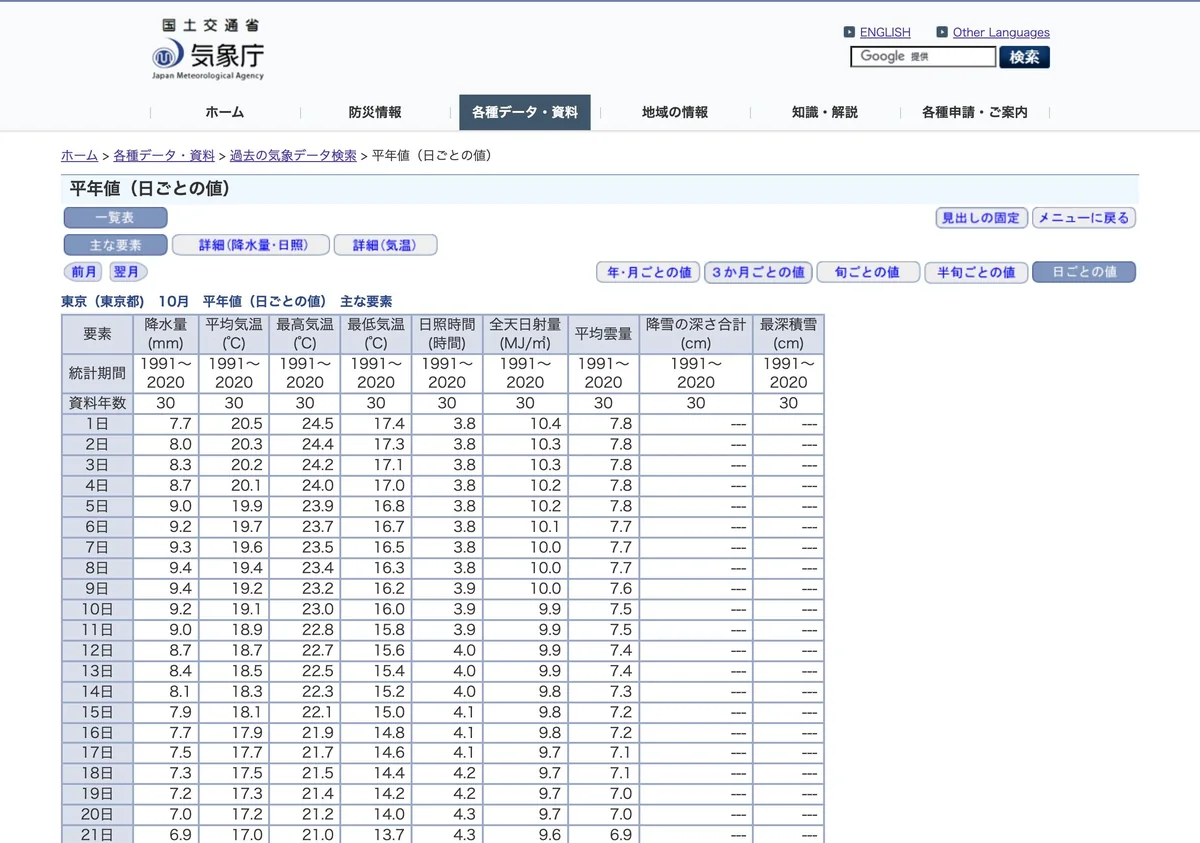Image resolution: width=1200 pixels, height=843 pixels.
Task: Show 旬ごとの値 data
Action: [867, 272]
